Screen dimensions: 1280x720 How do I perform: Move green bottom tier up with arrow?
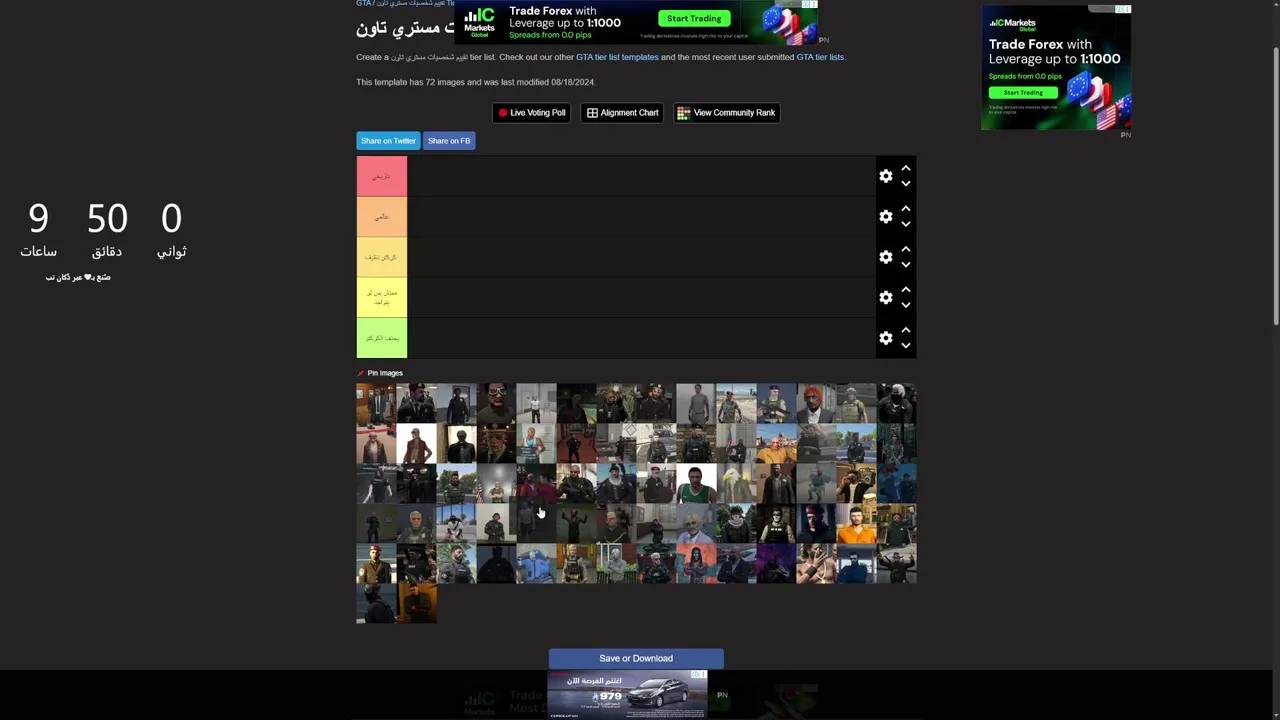pyautogui.click(x=905, y=330)
